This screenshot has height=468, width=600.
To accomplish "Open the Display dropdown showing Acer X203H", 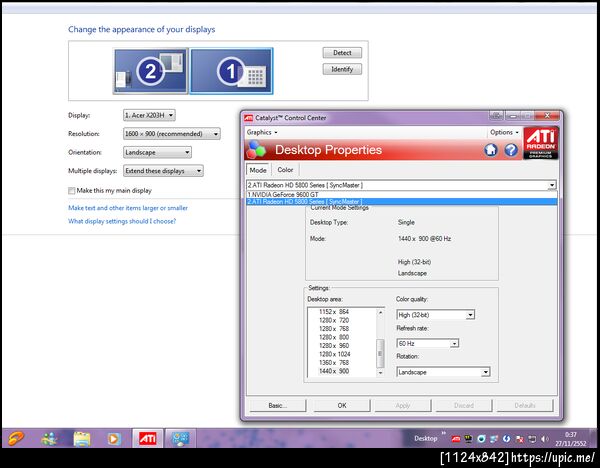I will click(149, 115).
